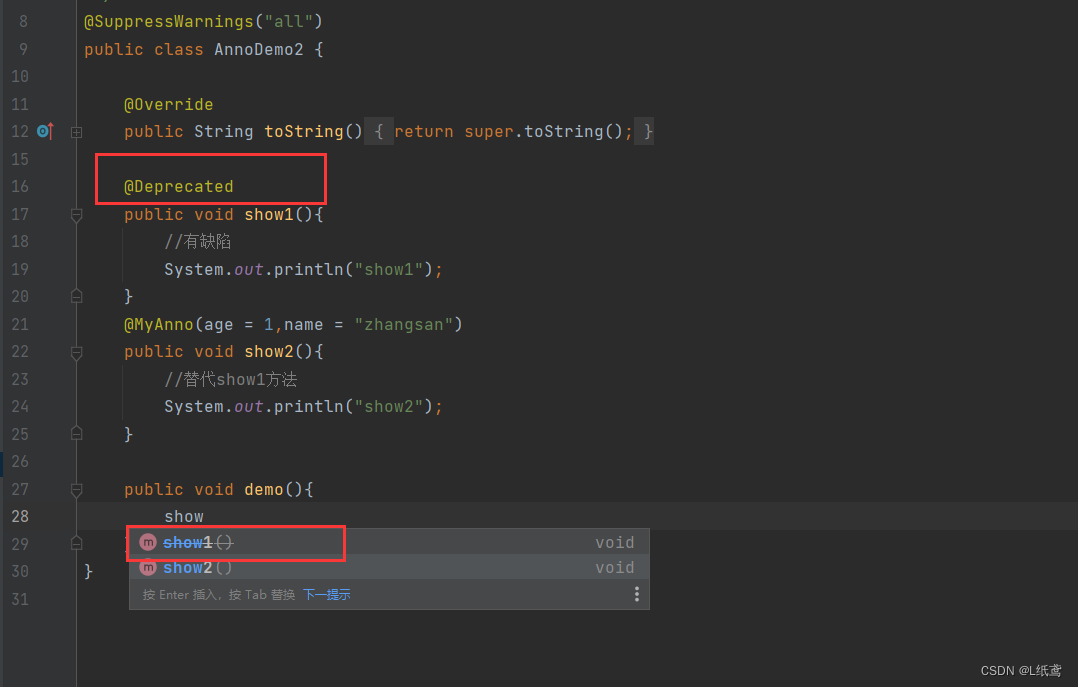Viewport: 1078px width, 687px height.
Task: Click the 下一提示 link in popup footer
Action: (x=327, y=593)
